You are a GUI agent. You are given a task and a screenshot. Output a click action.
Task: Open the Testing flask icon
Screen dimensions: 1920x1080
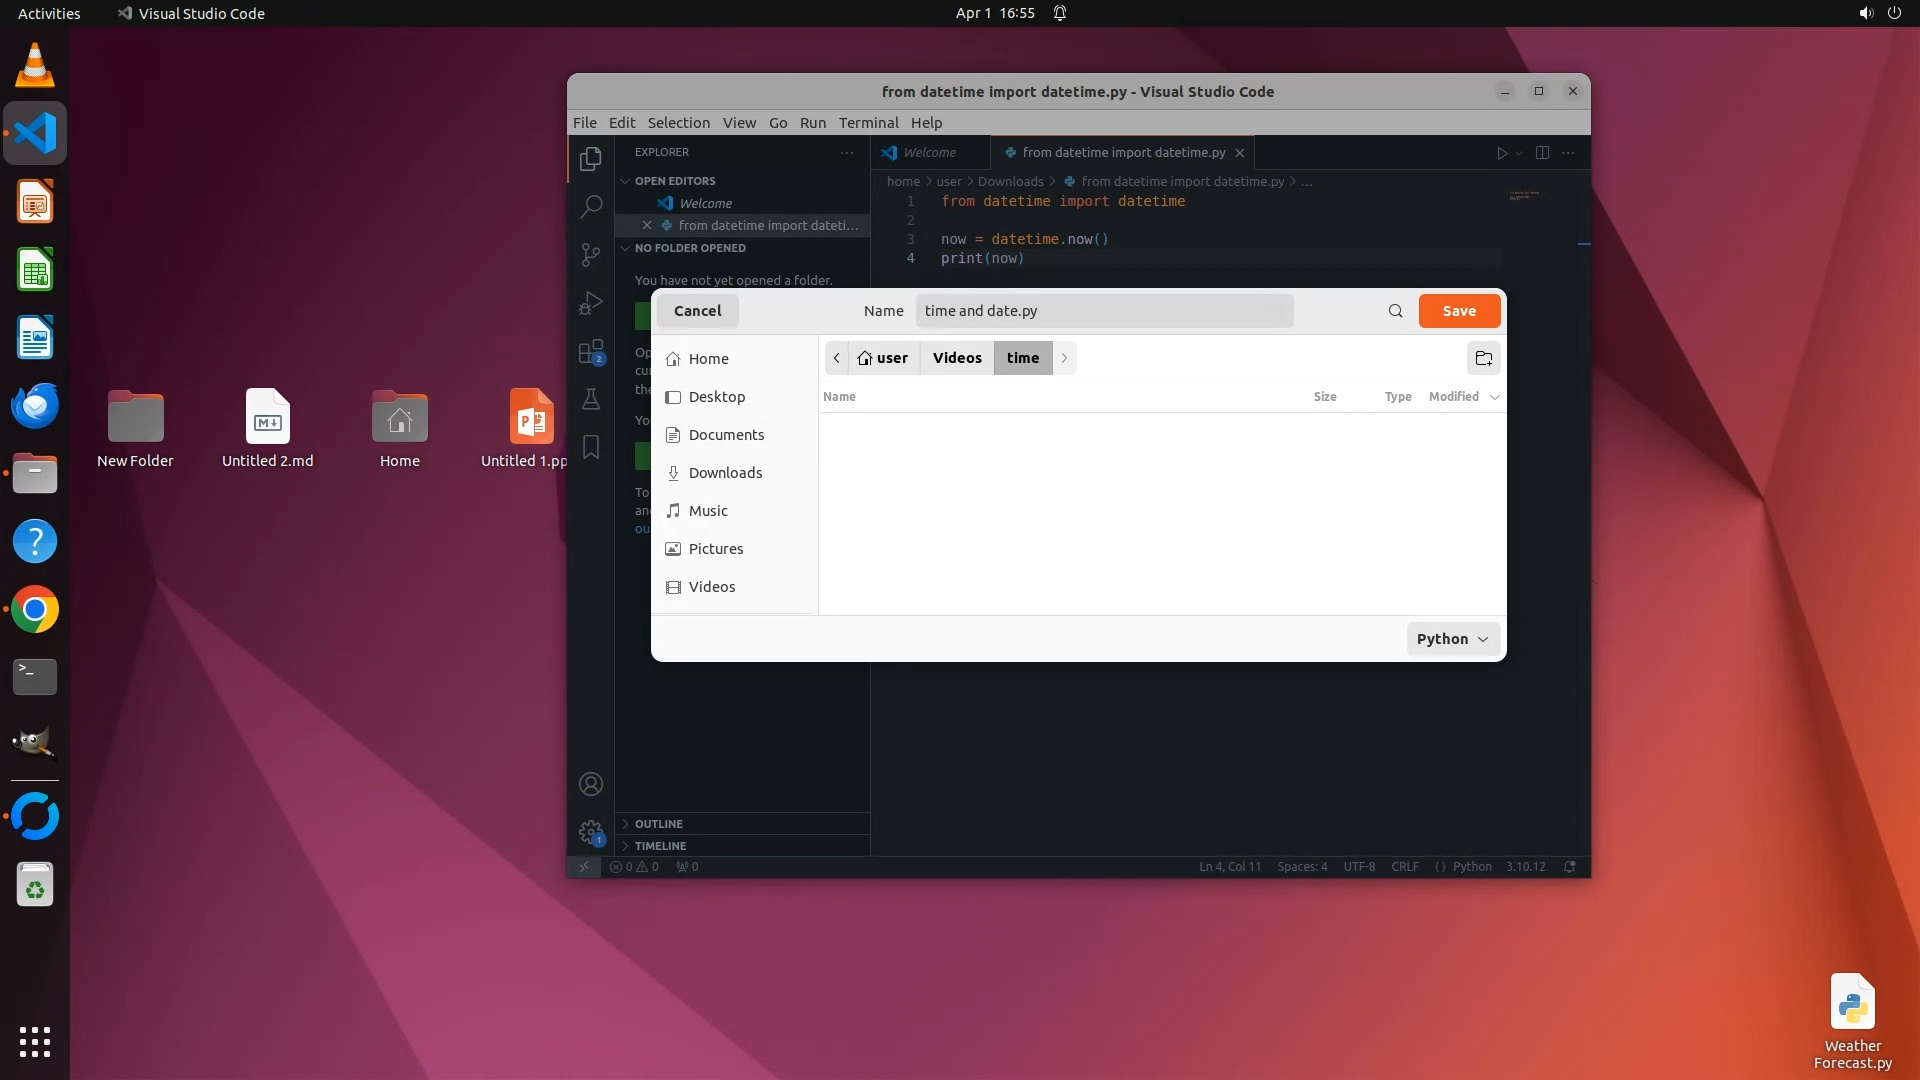pyautogui.click(x=591, y=400)
